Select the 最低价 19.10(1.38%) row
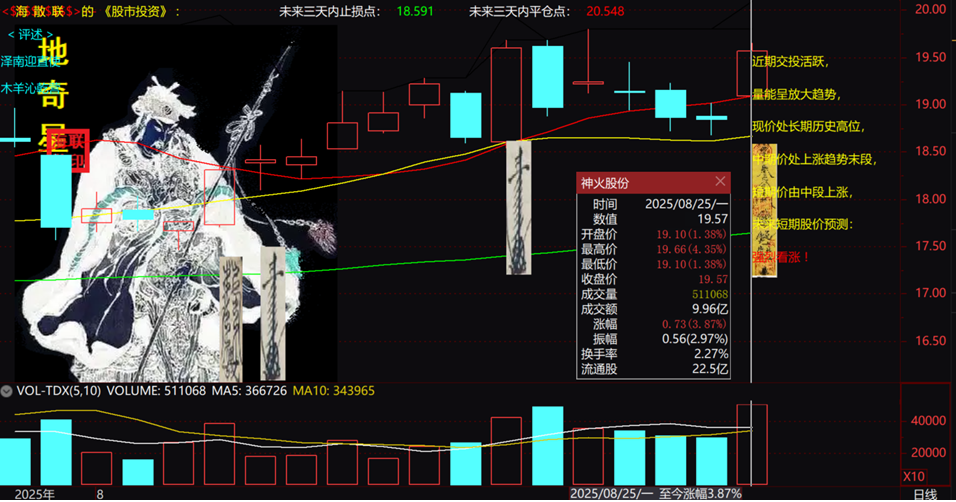The height and width of the screenshot is (502, 956). click(x=654, y=264)
